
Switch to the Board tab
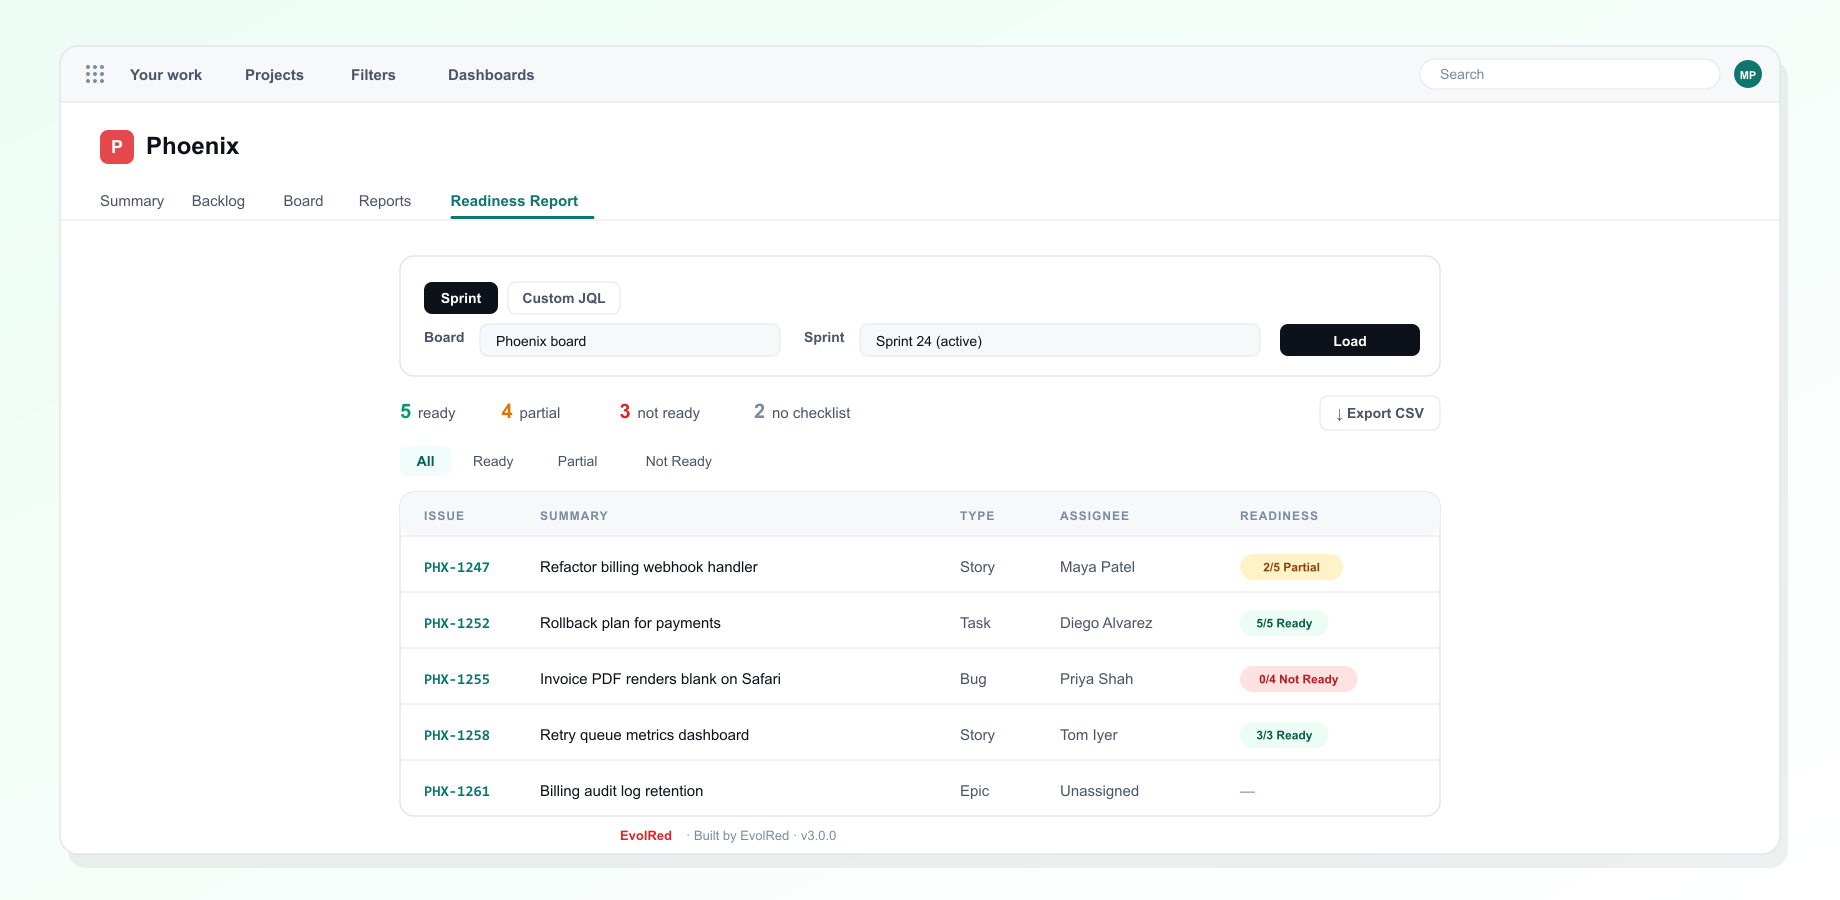pos(303,201)
